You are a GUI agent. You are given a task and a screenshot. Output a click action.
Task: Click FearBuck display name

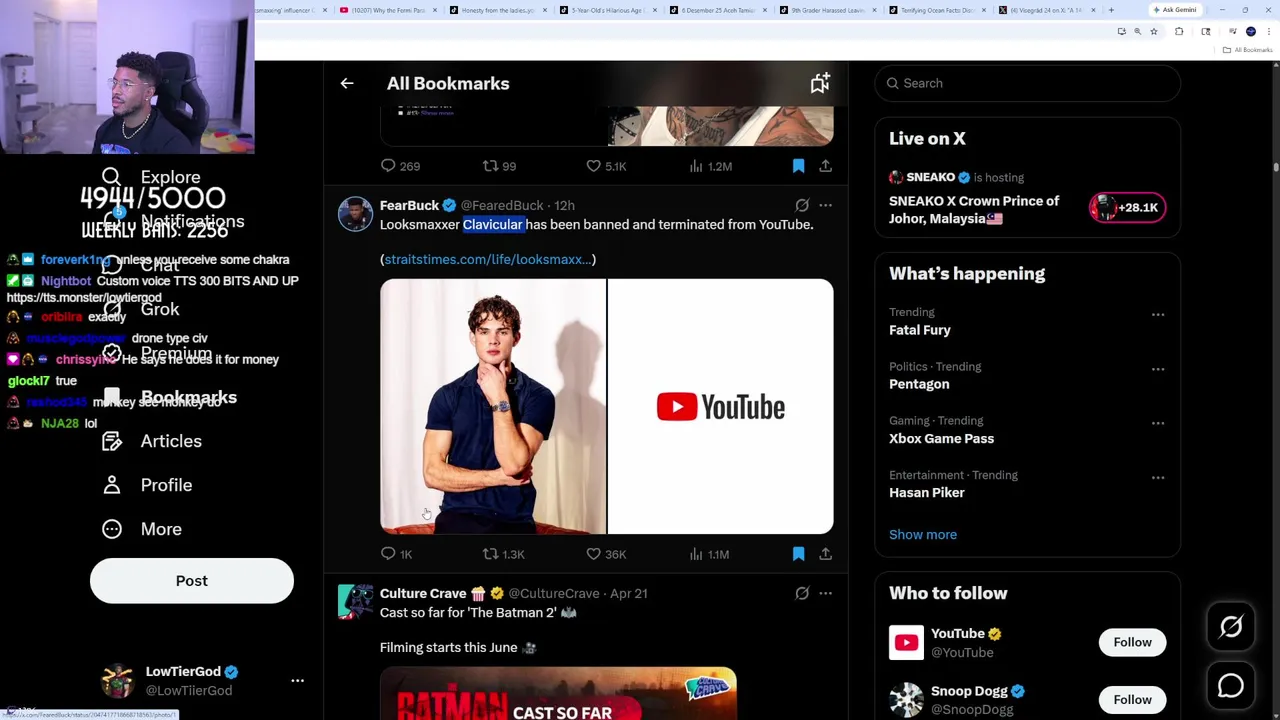(x=409, y=205)
